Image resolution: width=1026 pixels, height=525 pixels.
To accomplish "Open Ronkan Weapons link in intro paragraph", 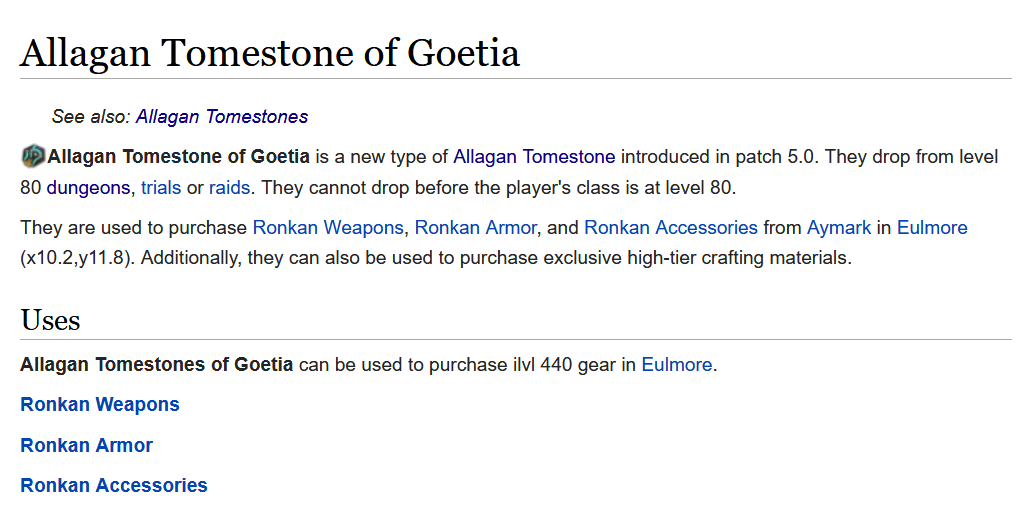I will click(x=328, y=228).
